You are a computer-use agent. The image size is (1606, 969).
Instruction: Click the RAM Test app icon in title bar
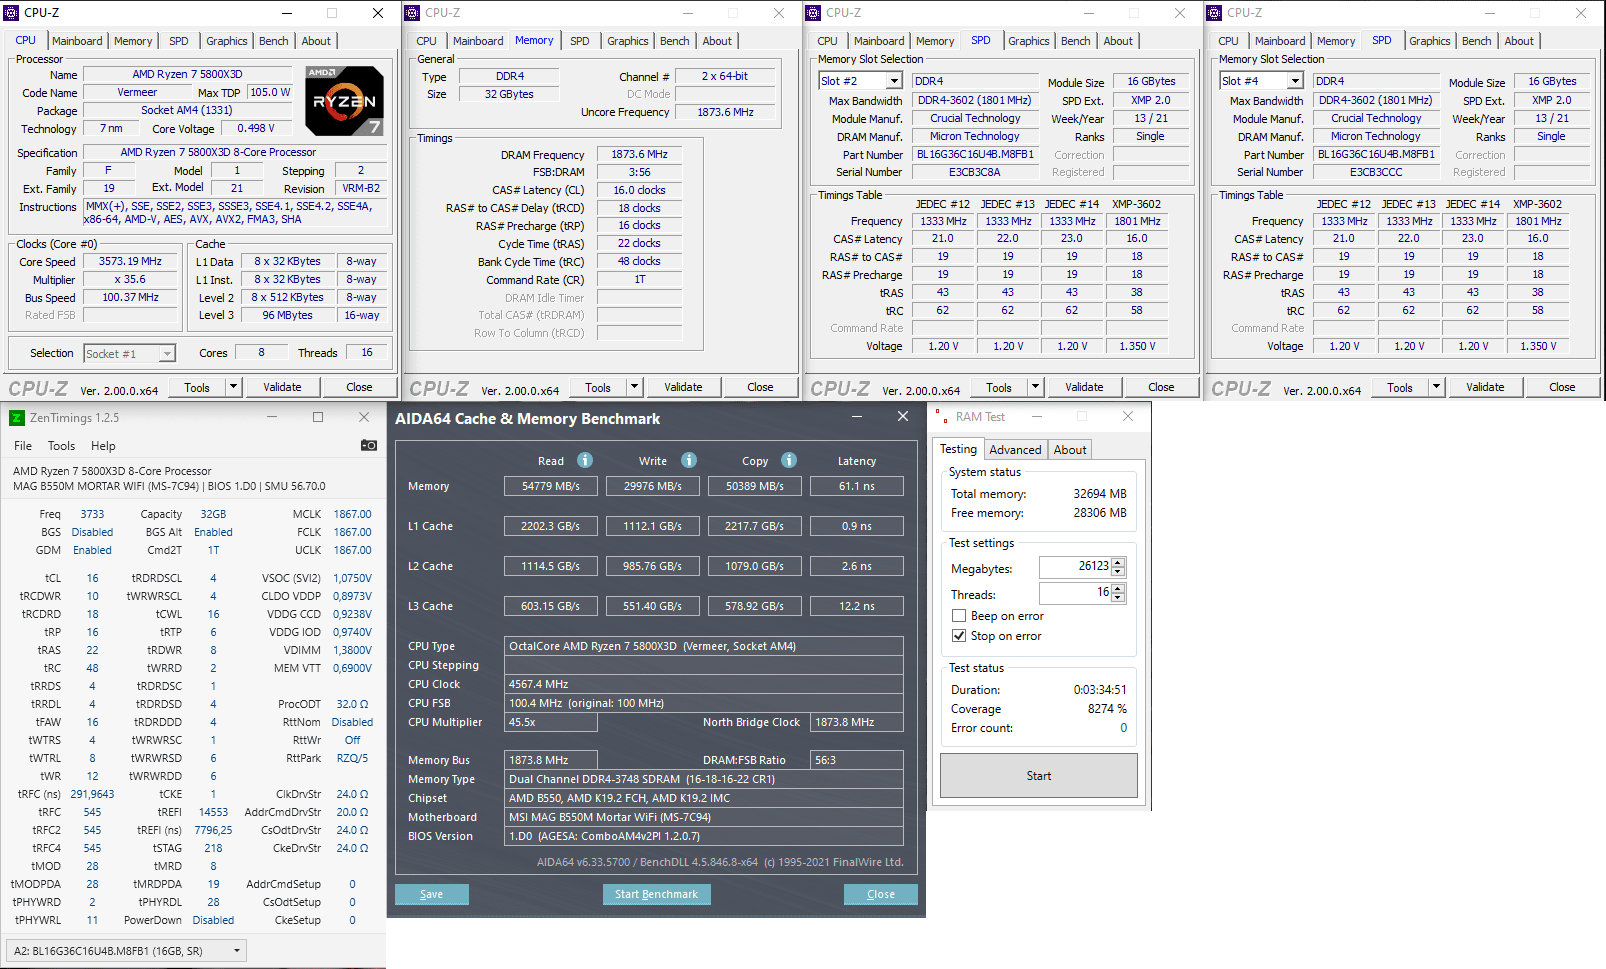(940, 417)
